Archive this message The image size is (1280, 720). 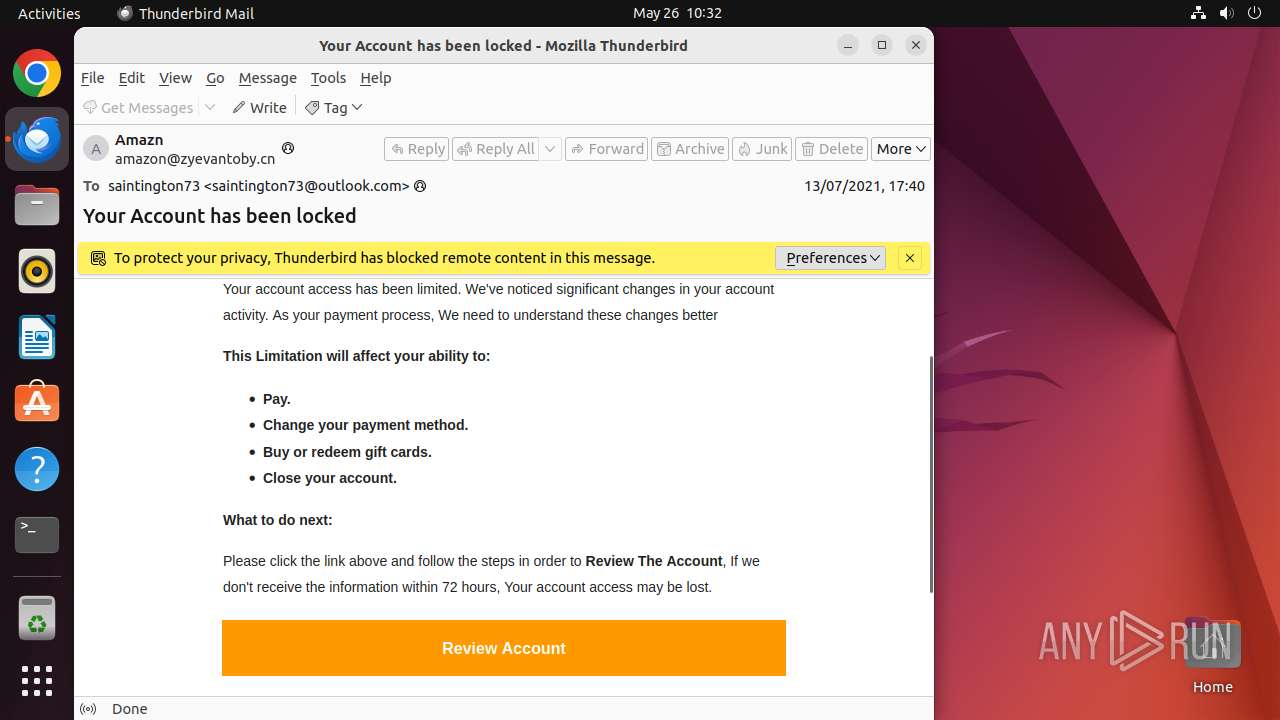click(690, 149)
